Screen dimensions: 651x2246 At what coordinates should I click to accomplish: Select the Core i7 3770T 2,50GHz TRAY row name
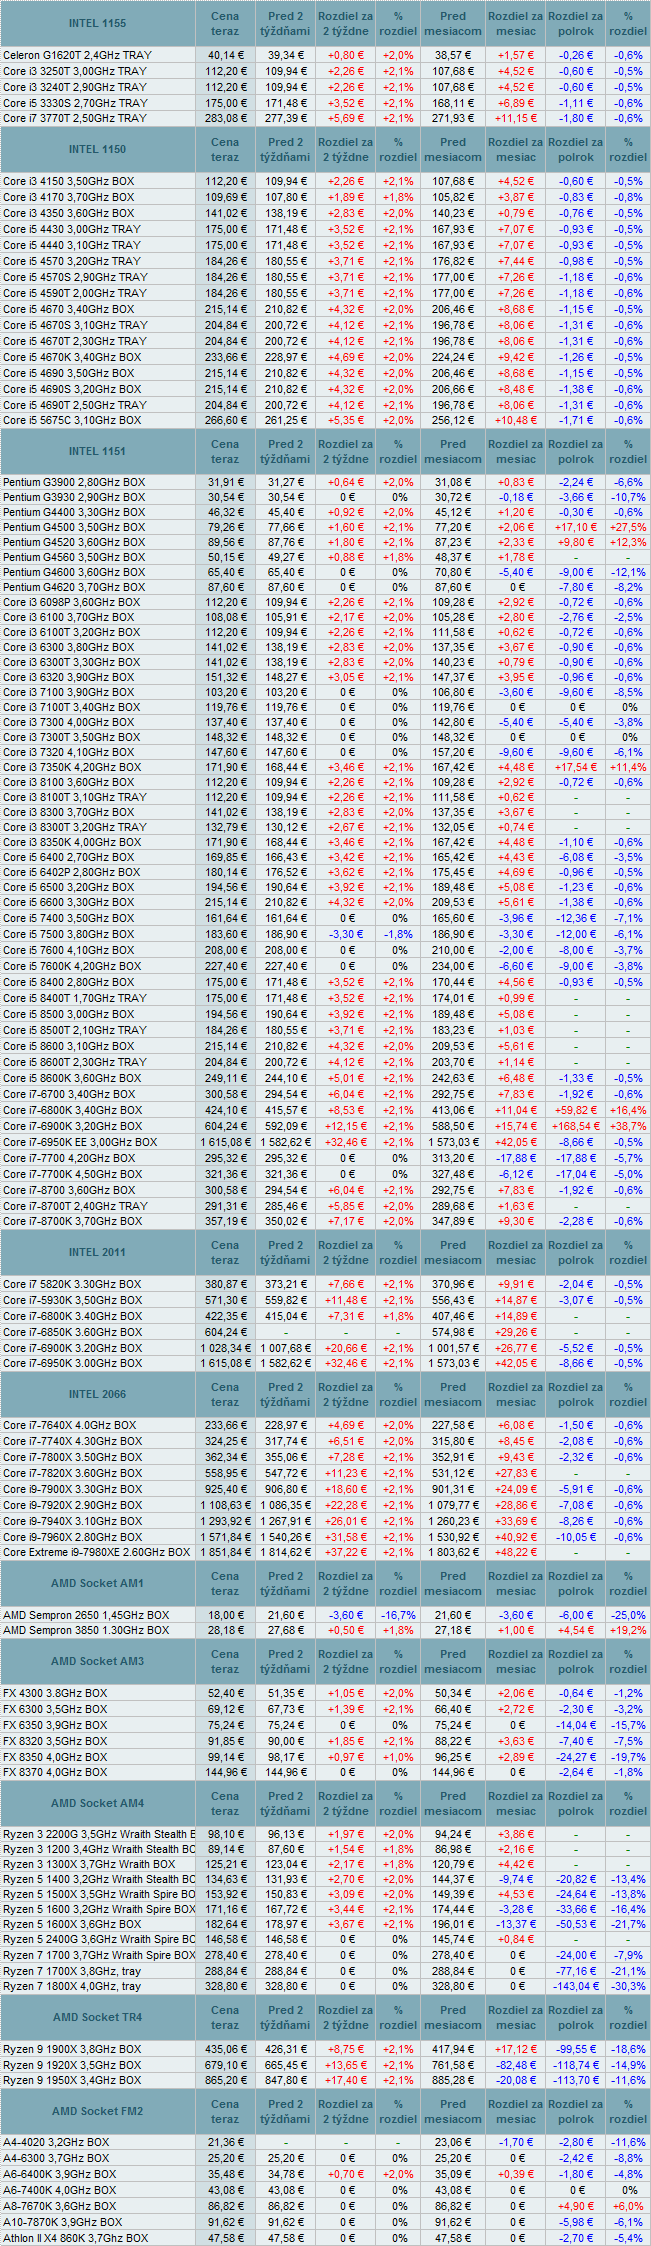point(75,119)
